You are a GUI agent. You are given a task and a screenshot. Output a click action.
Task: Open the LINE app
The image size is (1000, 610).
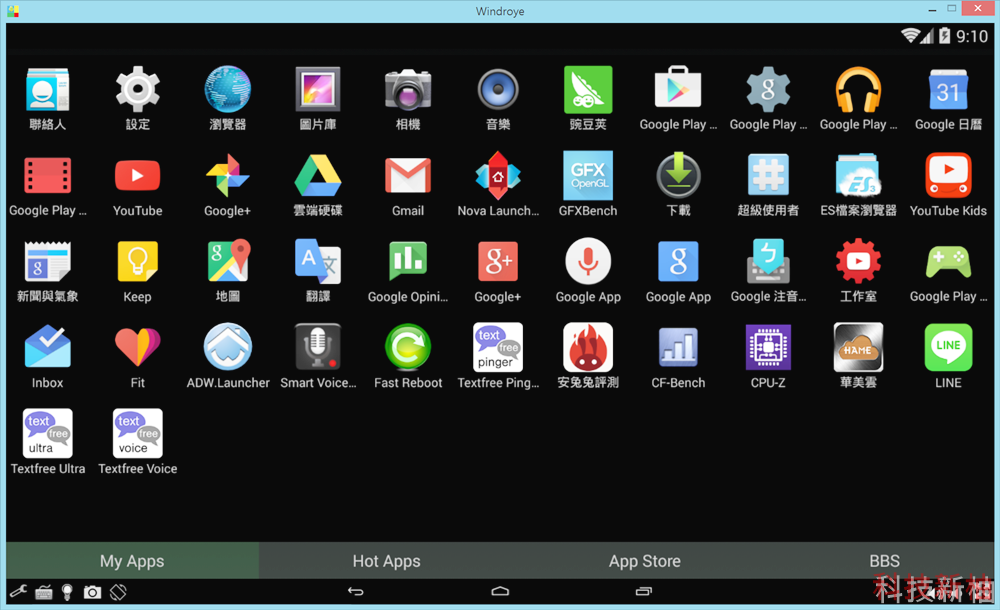click(x=948, y=347)
